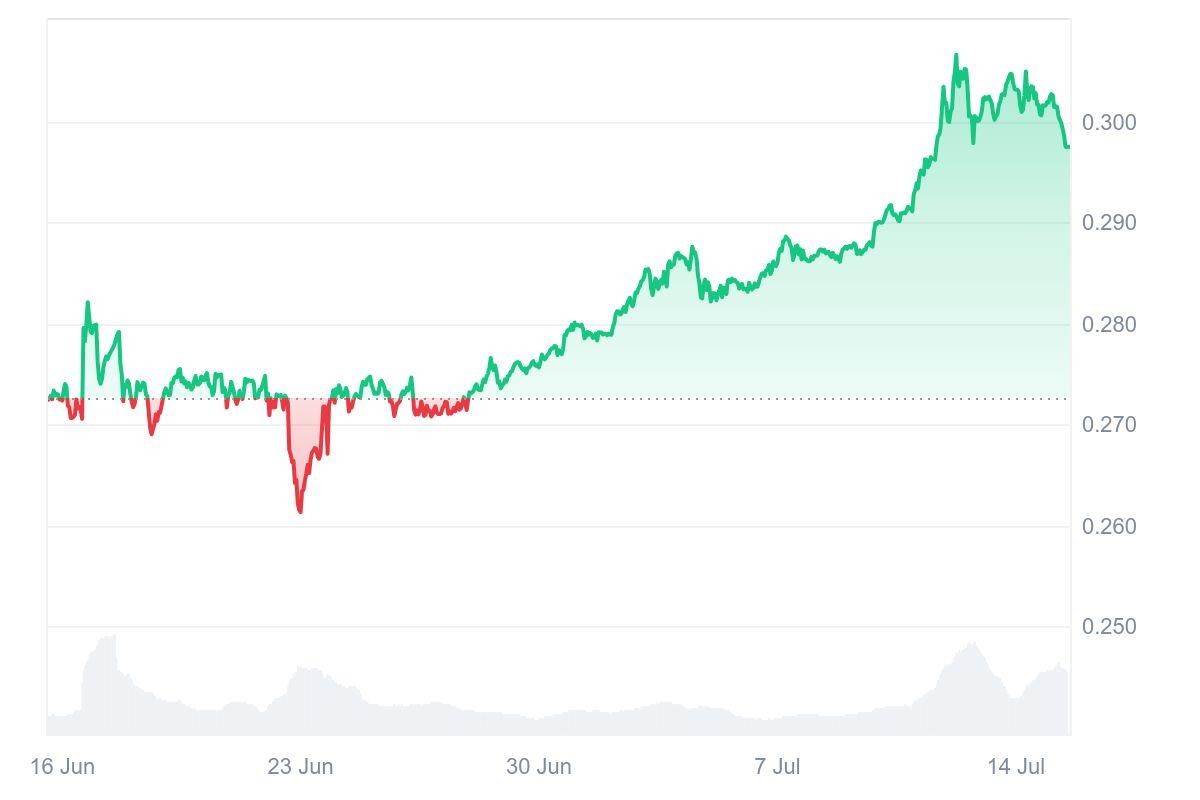Click the 0.260 price axis label
This screenshot has width=1200, height=800.
1109,526
